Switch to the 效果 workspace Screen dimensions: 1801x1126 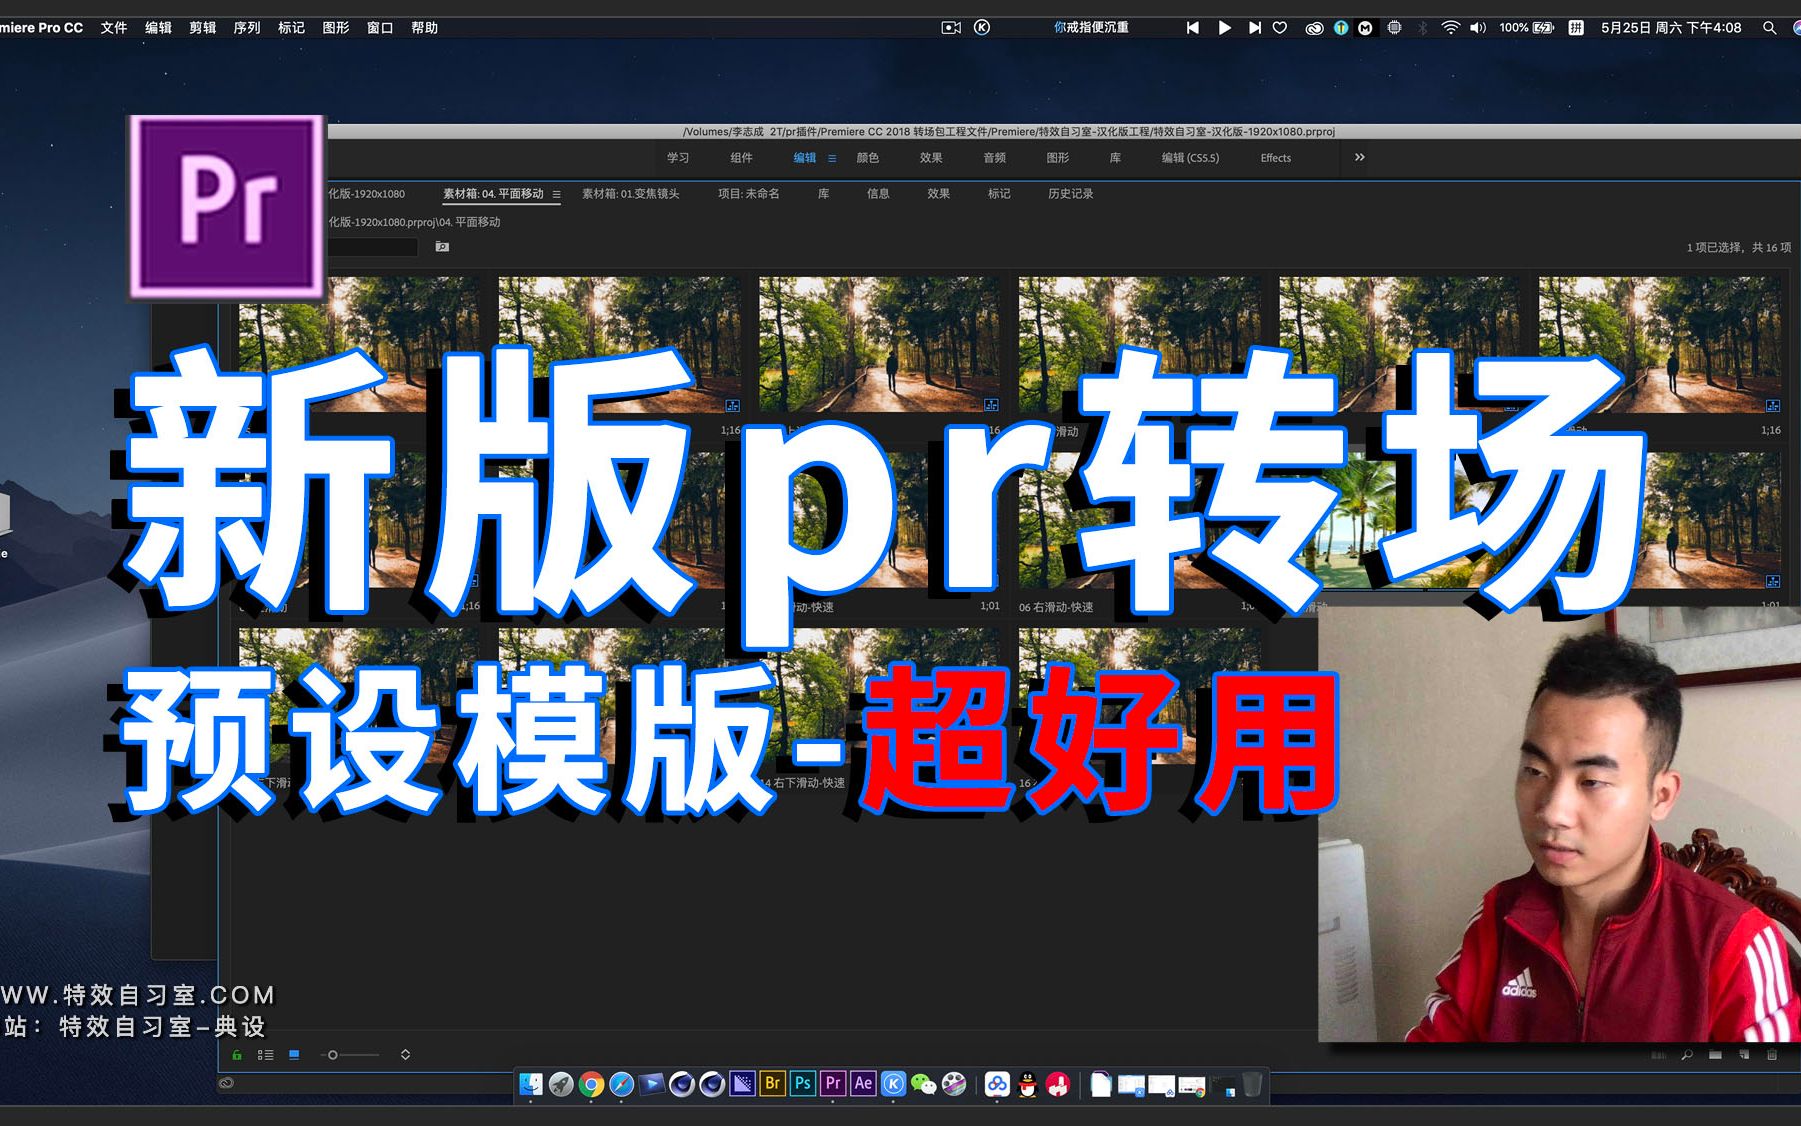[x=931, y=158]
